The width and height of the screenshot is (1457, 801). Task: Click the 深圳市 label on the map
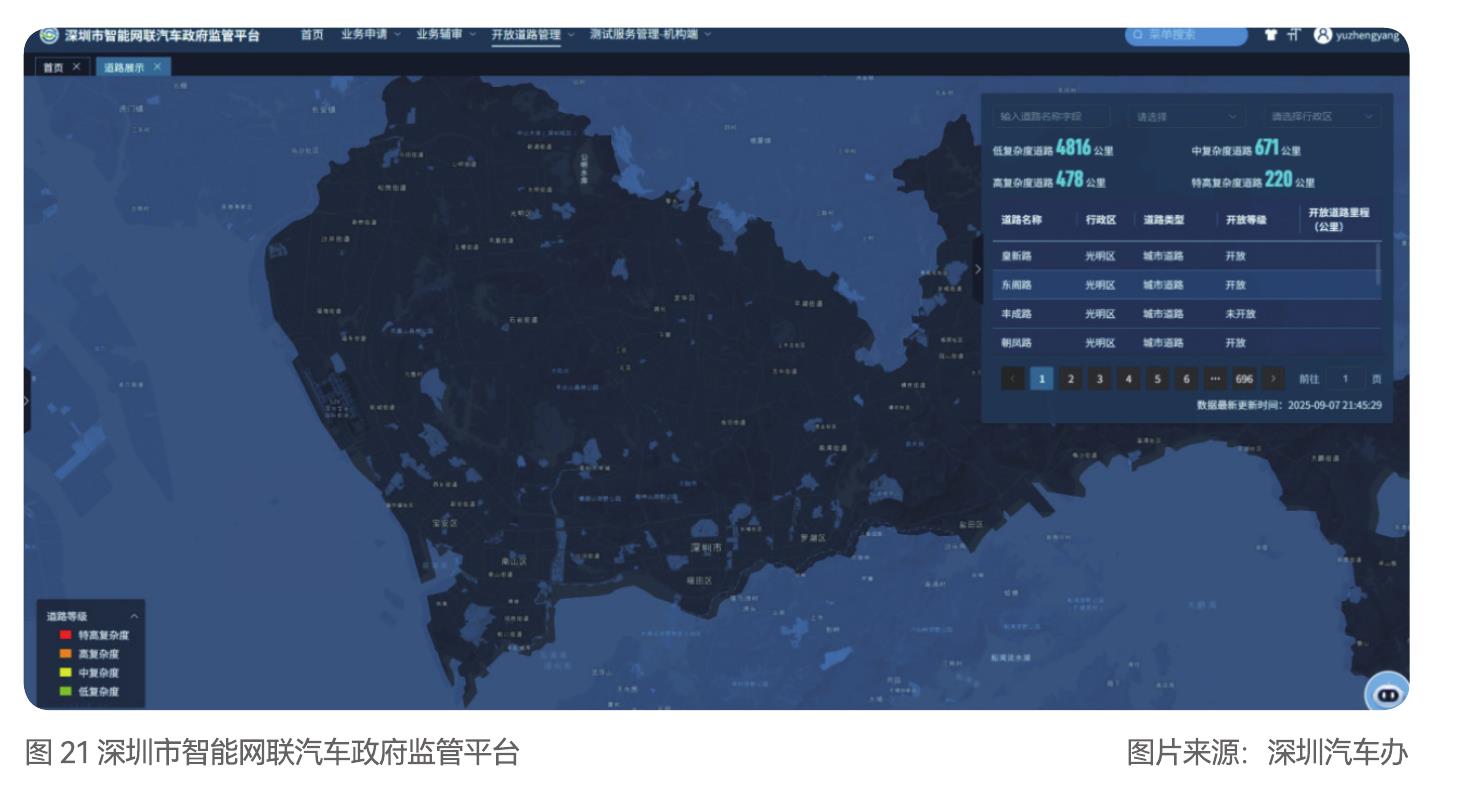706,548
